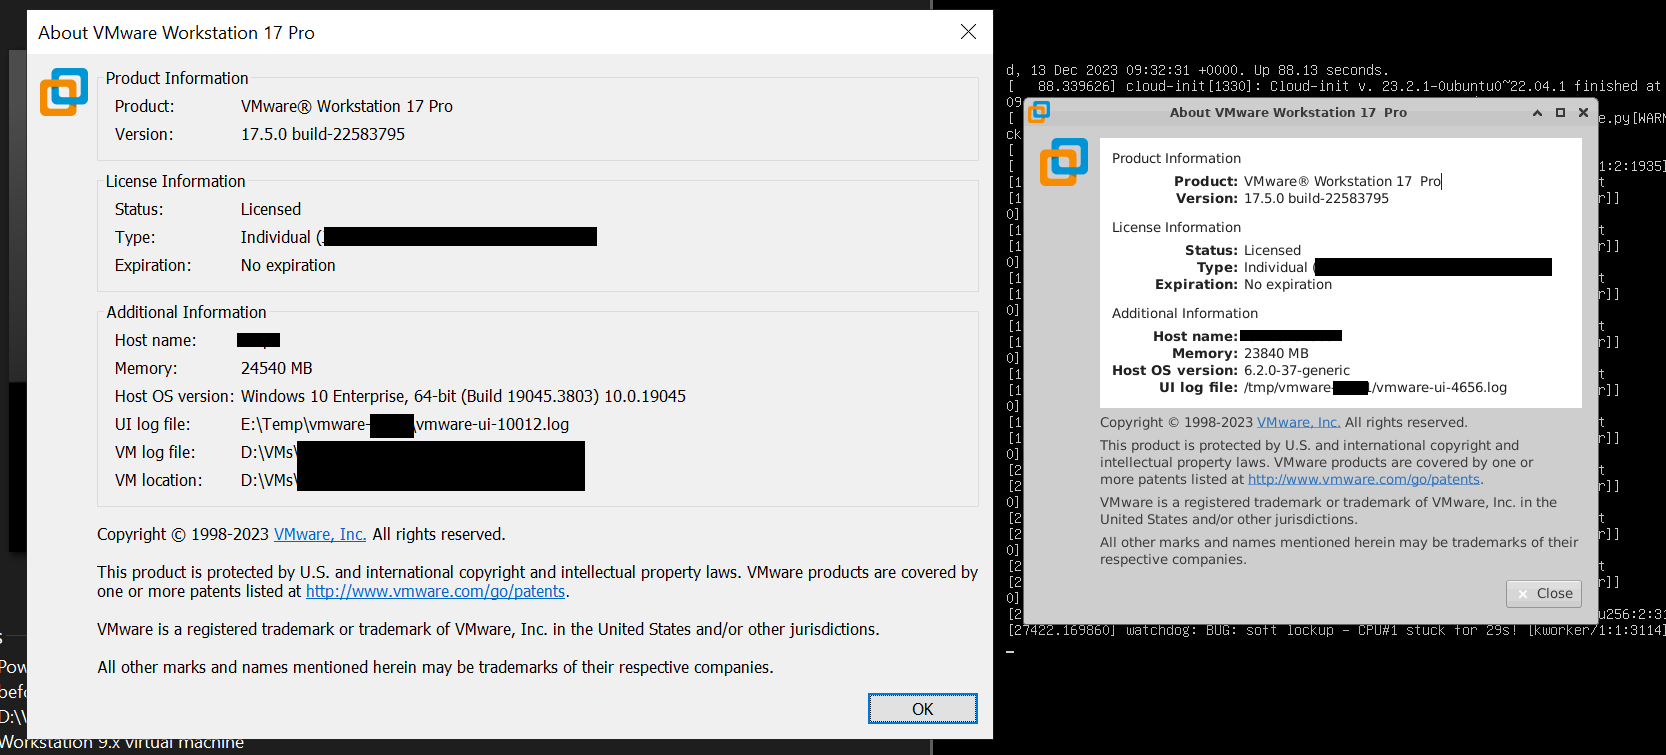Click the 'Product Information' heading in Linux dialog
The image size is (1666, 755).
(x=1176, y=158)
